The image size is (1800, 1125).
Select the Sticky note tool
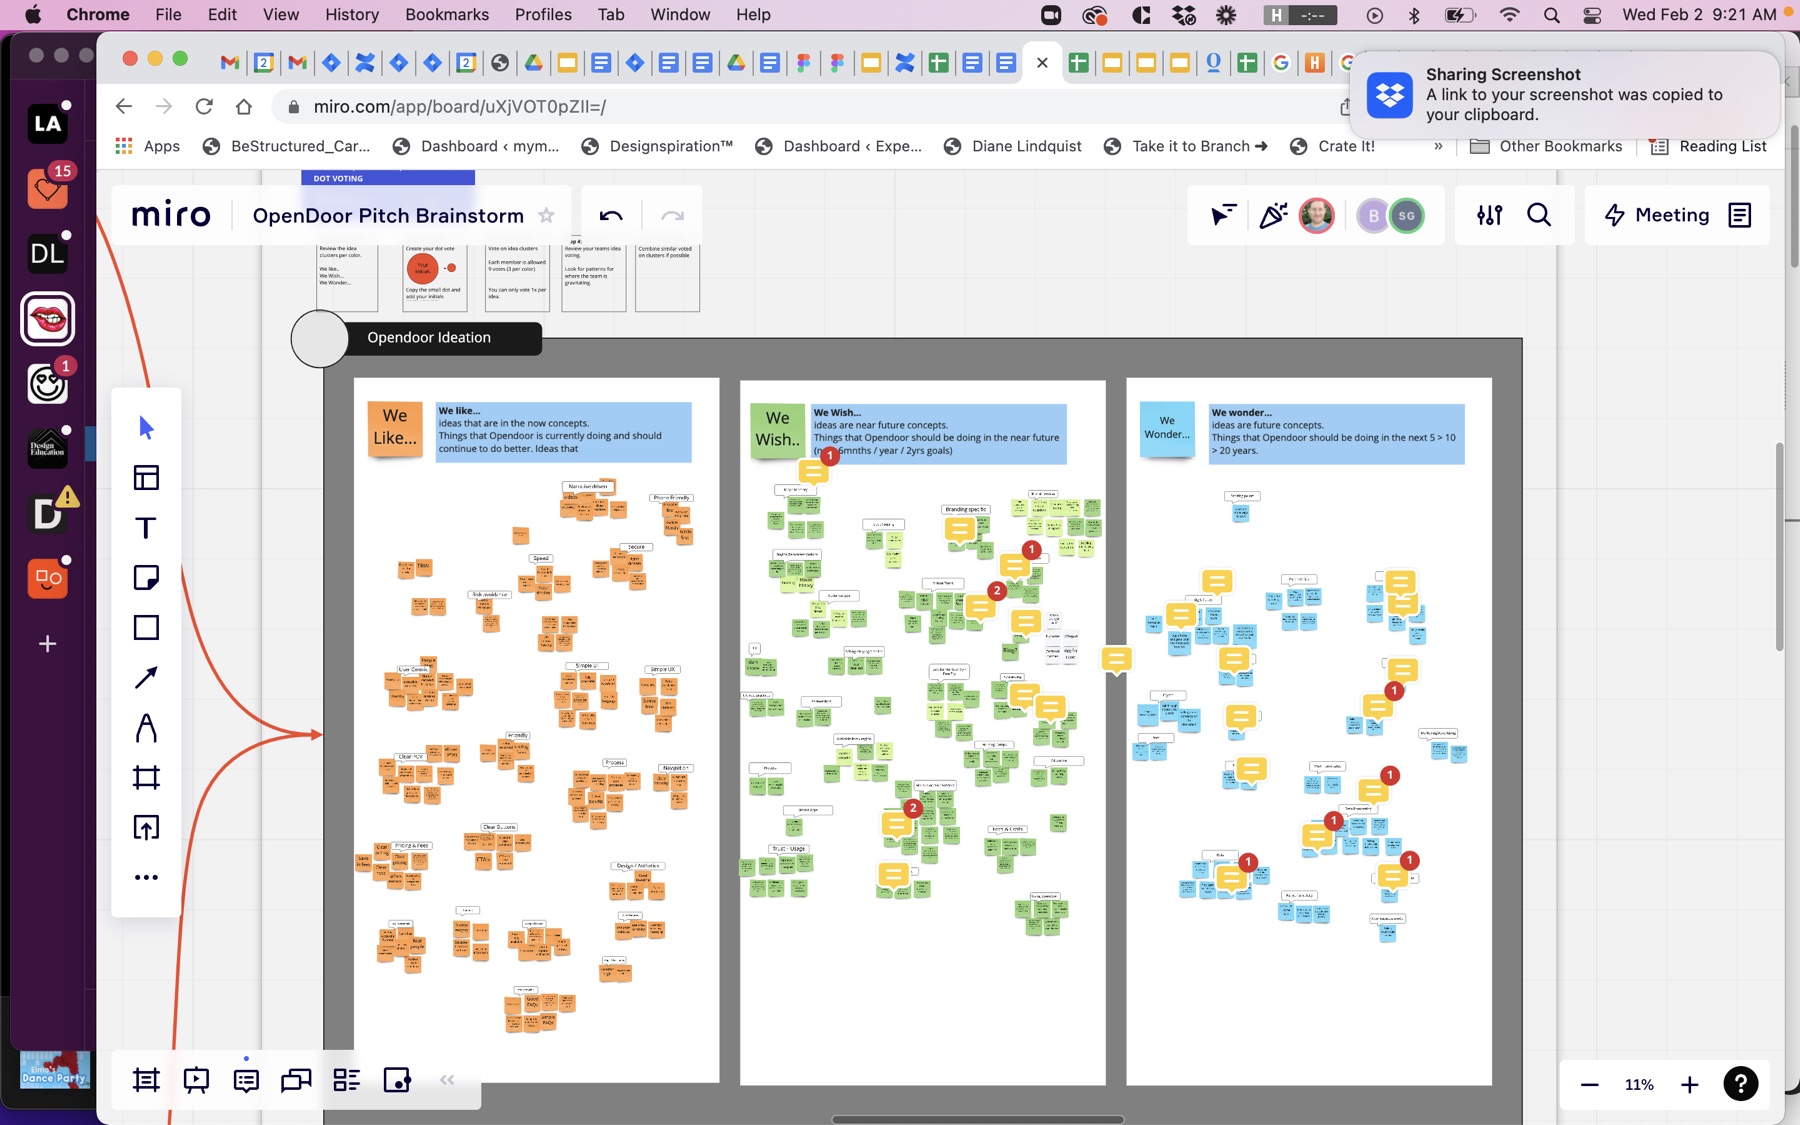[146, 578]
